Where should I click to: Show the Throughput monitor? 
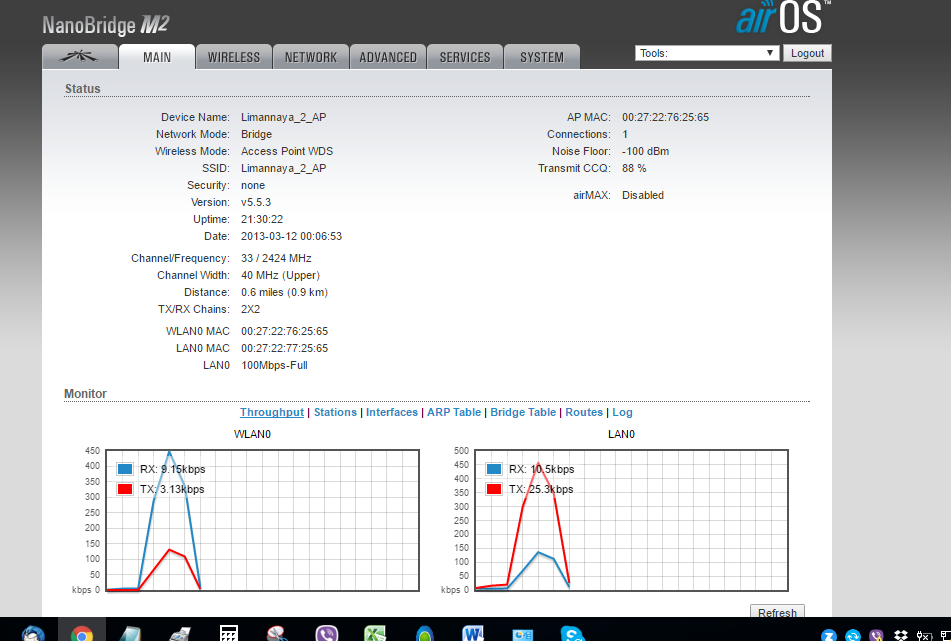click(x=272, y=412)
